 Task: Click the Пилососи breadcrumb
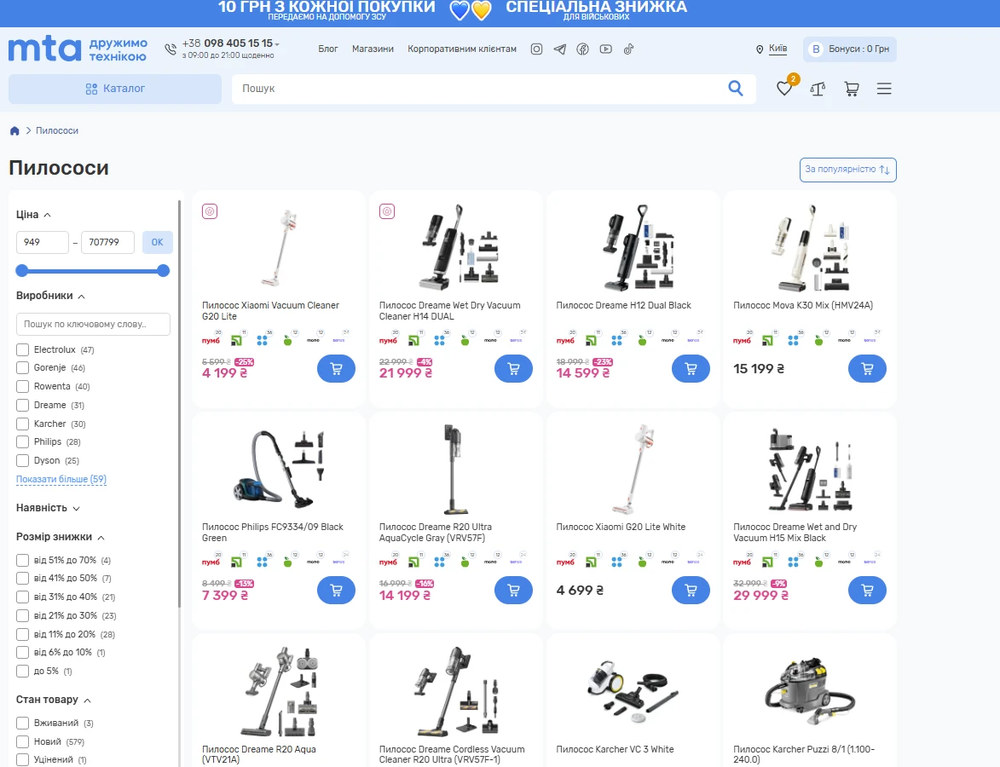pyautogui.click(x=57, y=131)
